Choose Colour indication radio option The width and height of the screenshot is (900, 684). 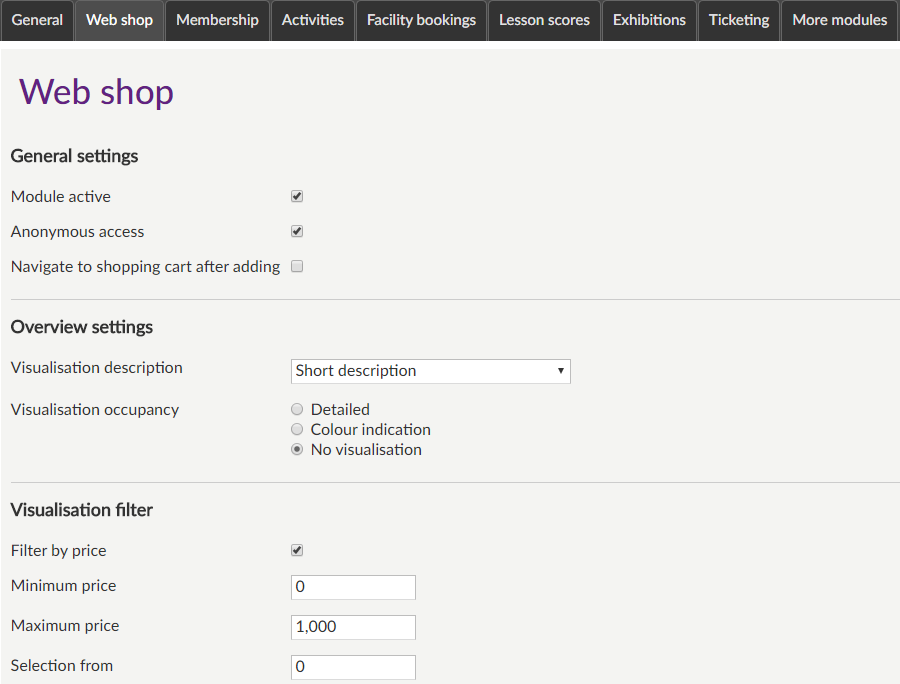(x=297, y=430)
